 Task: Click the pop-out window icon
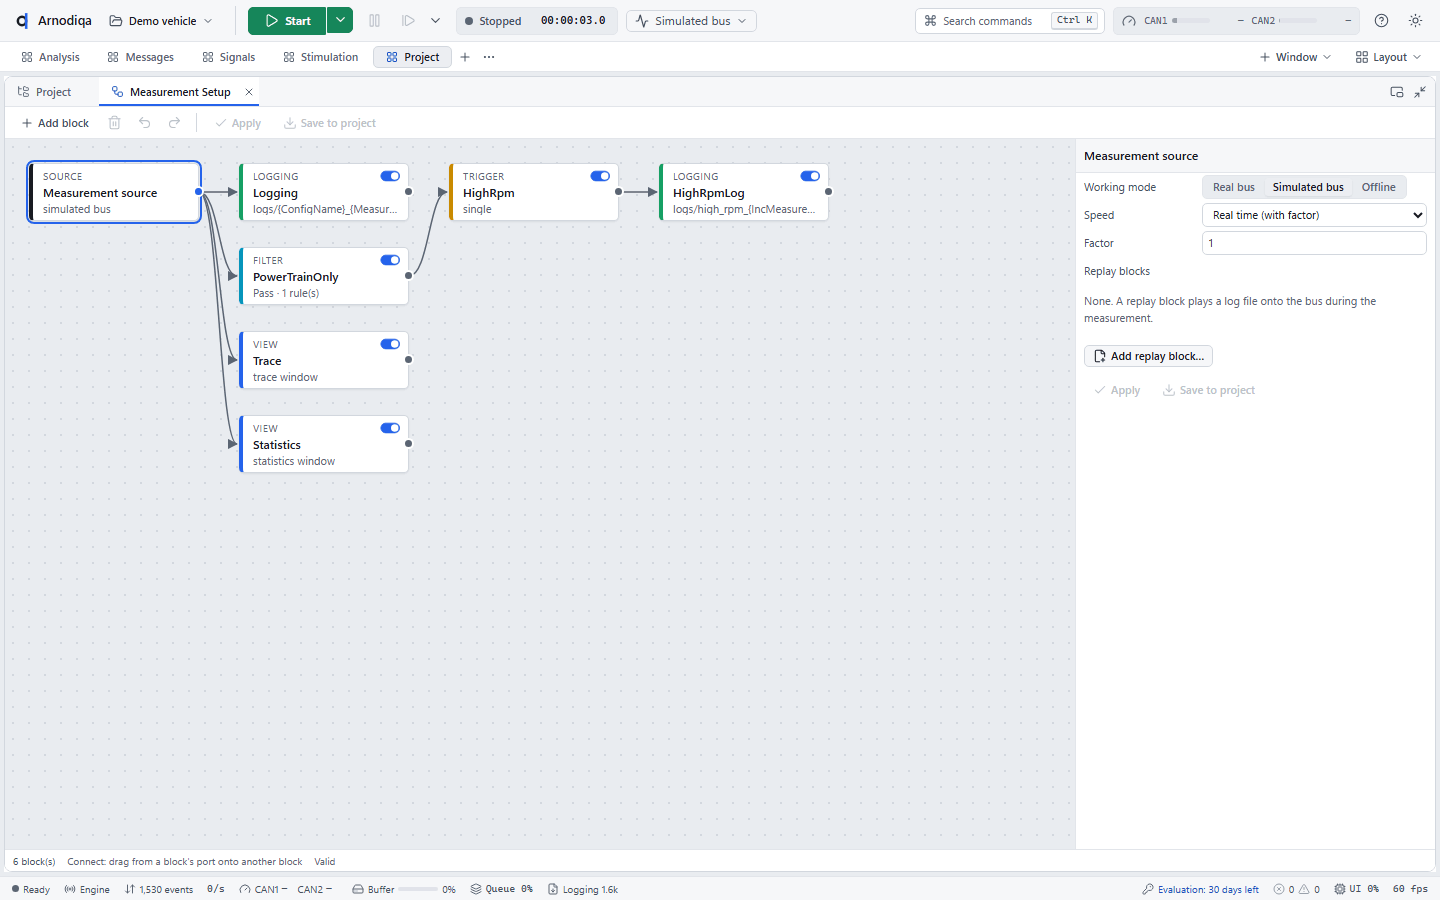[x=1397, y=92]
